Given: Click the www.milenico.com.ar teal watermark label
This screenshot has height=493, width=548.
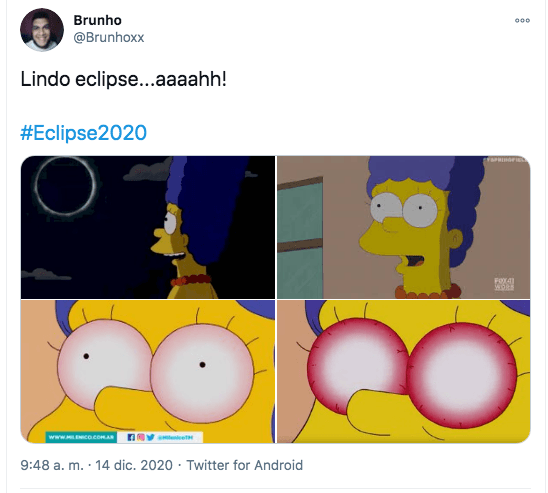Looking at the screenshot, I should coord(81,437).
